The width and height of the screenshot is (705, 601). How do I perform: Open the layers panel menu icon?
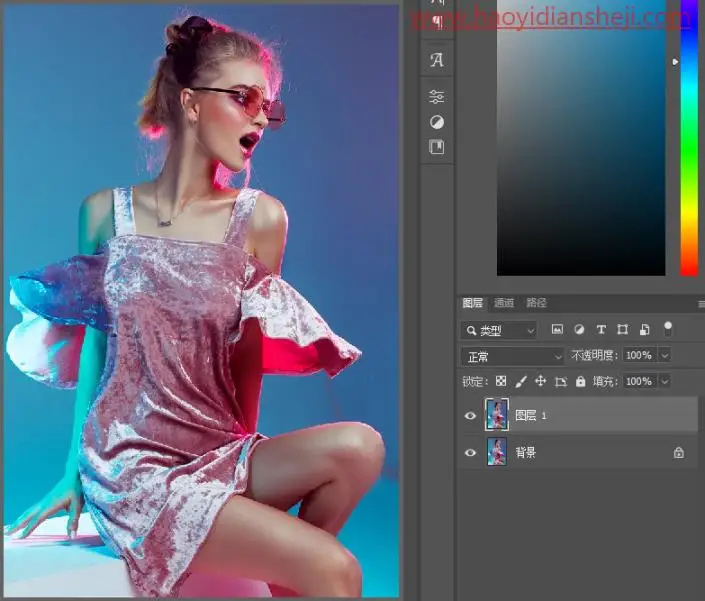tap(701, 304)
